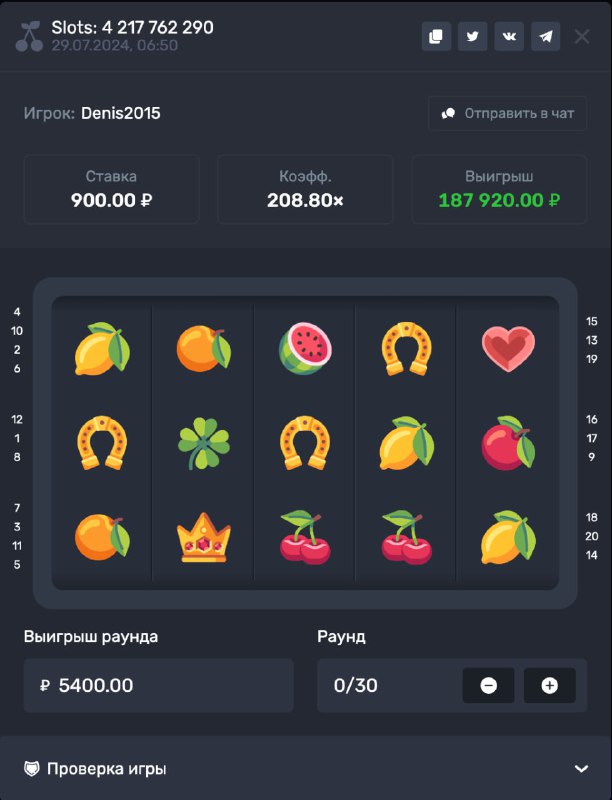Share result on VK
The image size is (612, 800).
[x=509, y=36]
